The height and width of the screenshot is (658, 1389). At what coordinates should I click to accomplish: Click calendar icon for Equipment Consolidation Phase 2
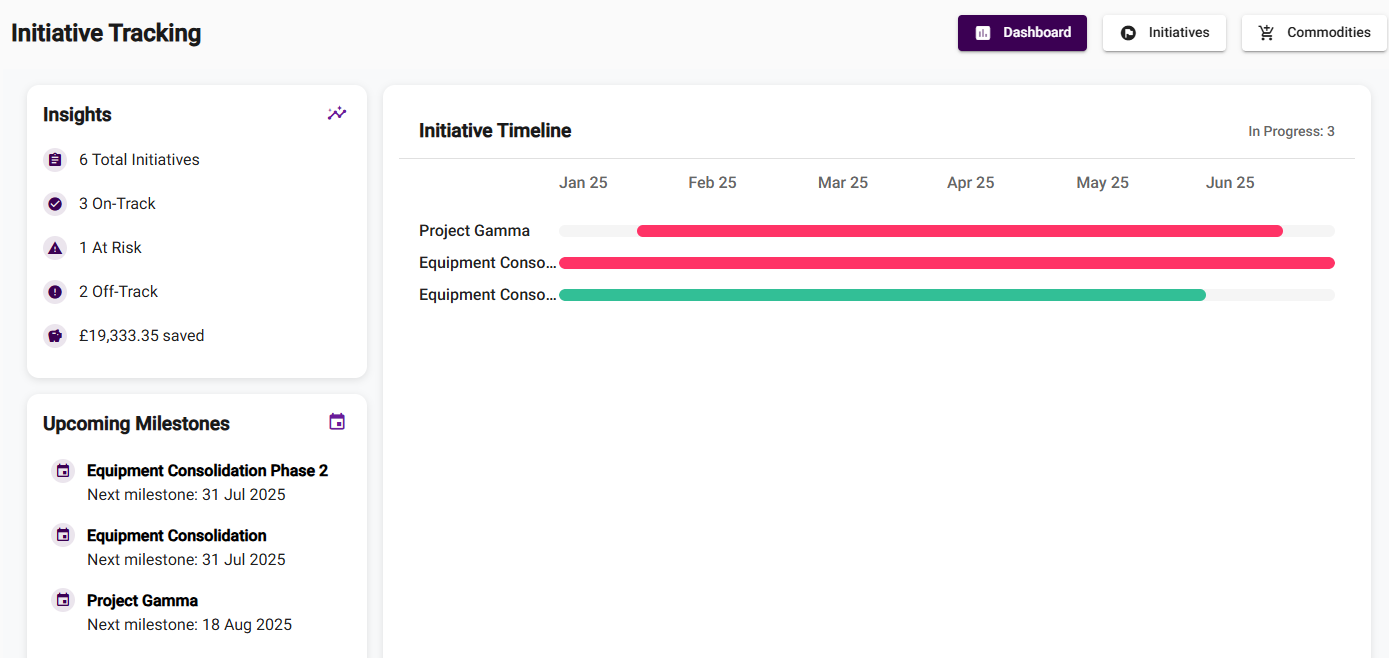point(63,471)
